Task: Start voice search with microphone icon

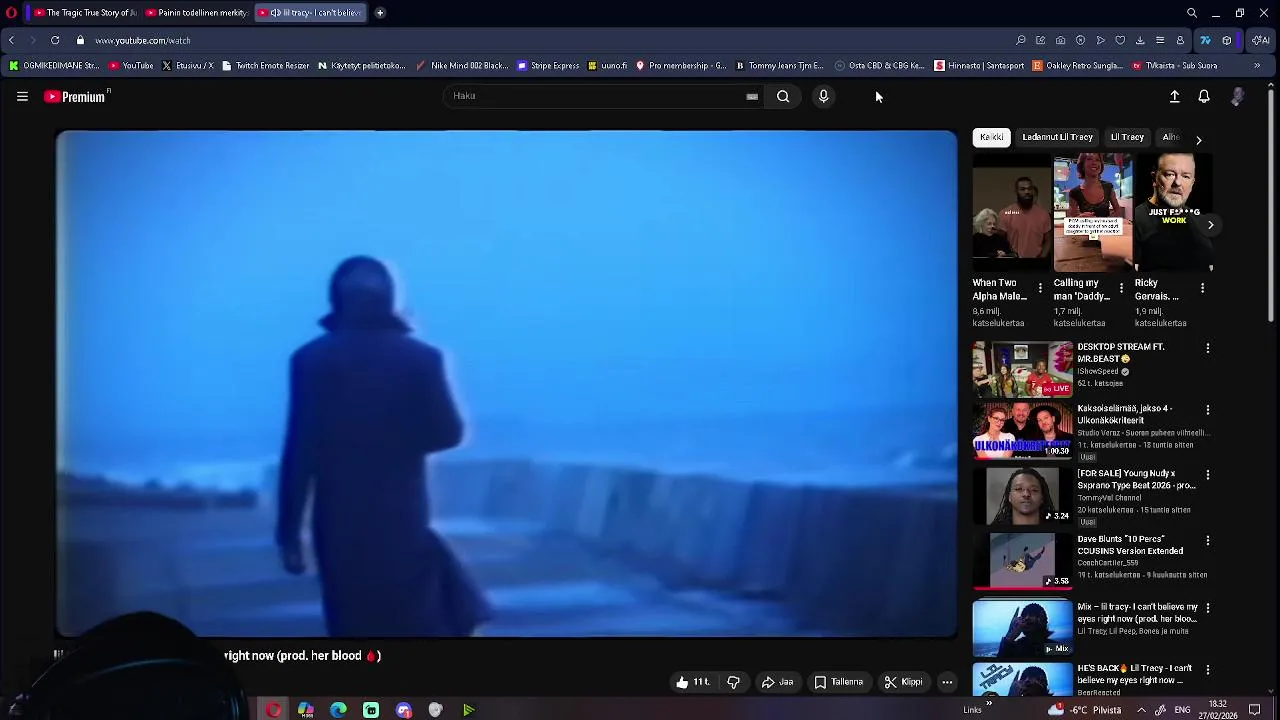Action: click(x=823, y=96)
